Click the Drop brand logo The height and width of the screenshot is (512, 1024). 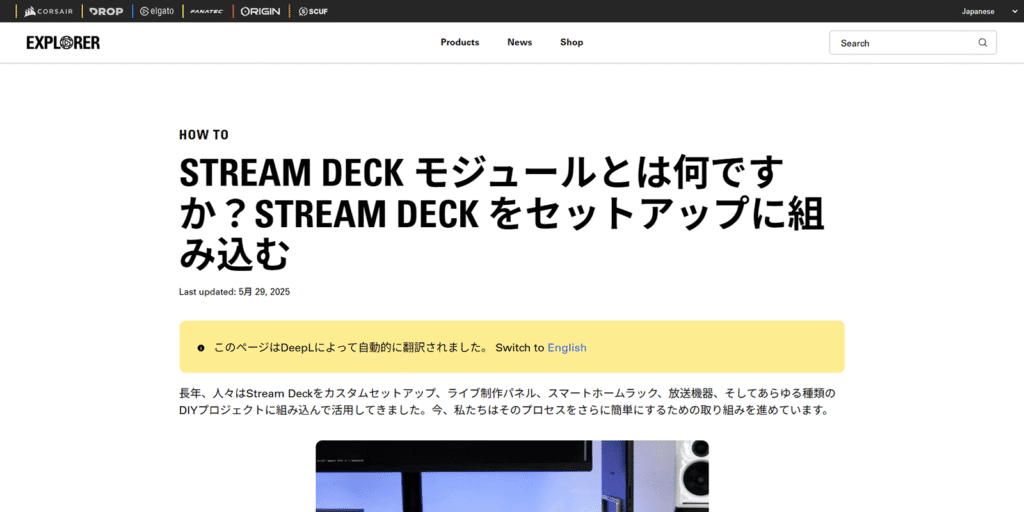click(105, 11)
